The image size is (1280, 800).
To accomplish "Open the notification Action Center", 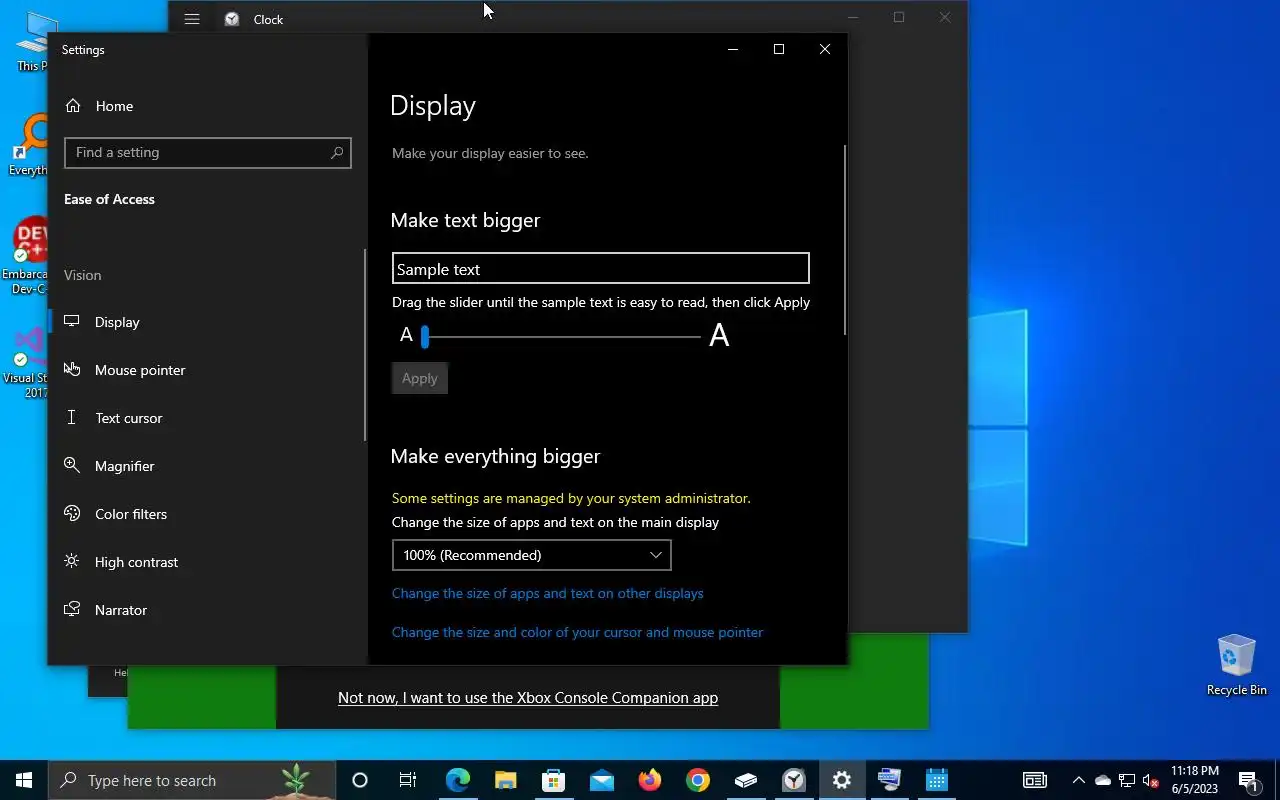I will (1249, 780).
